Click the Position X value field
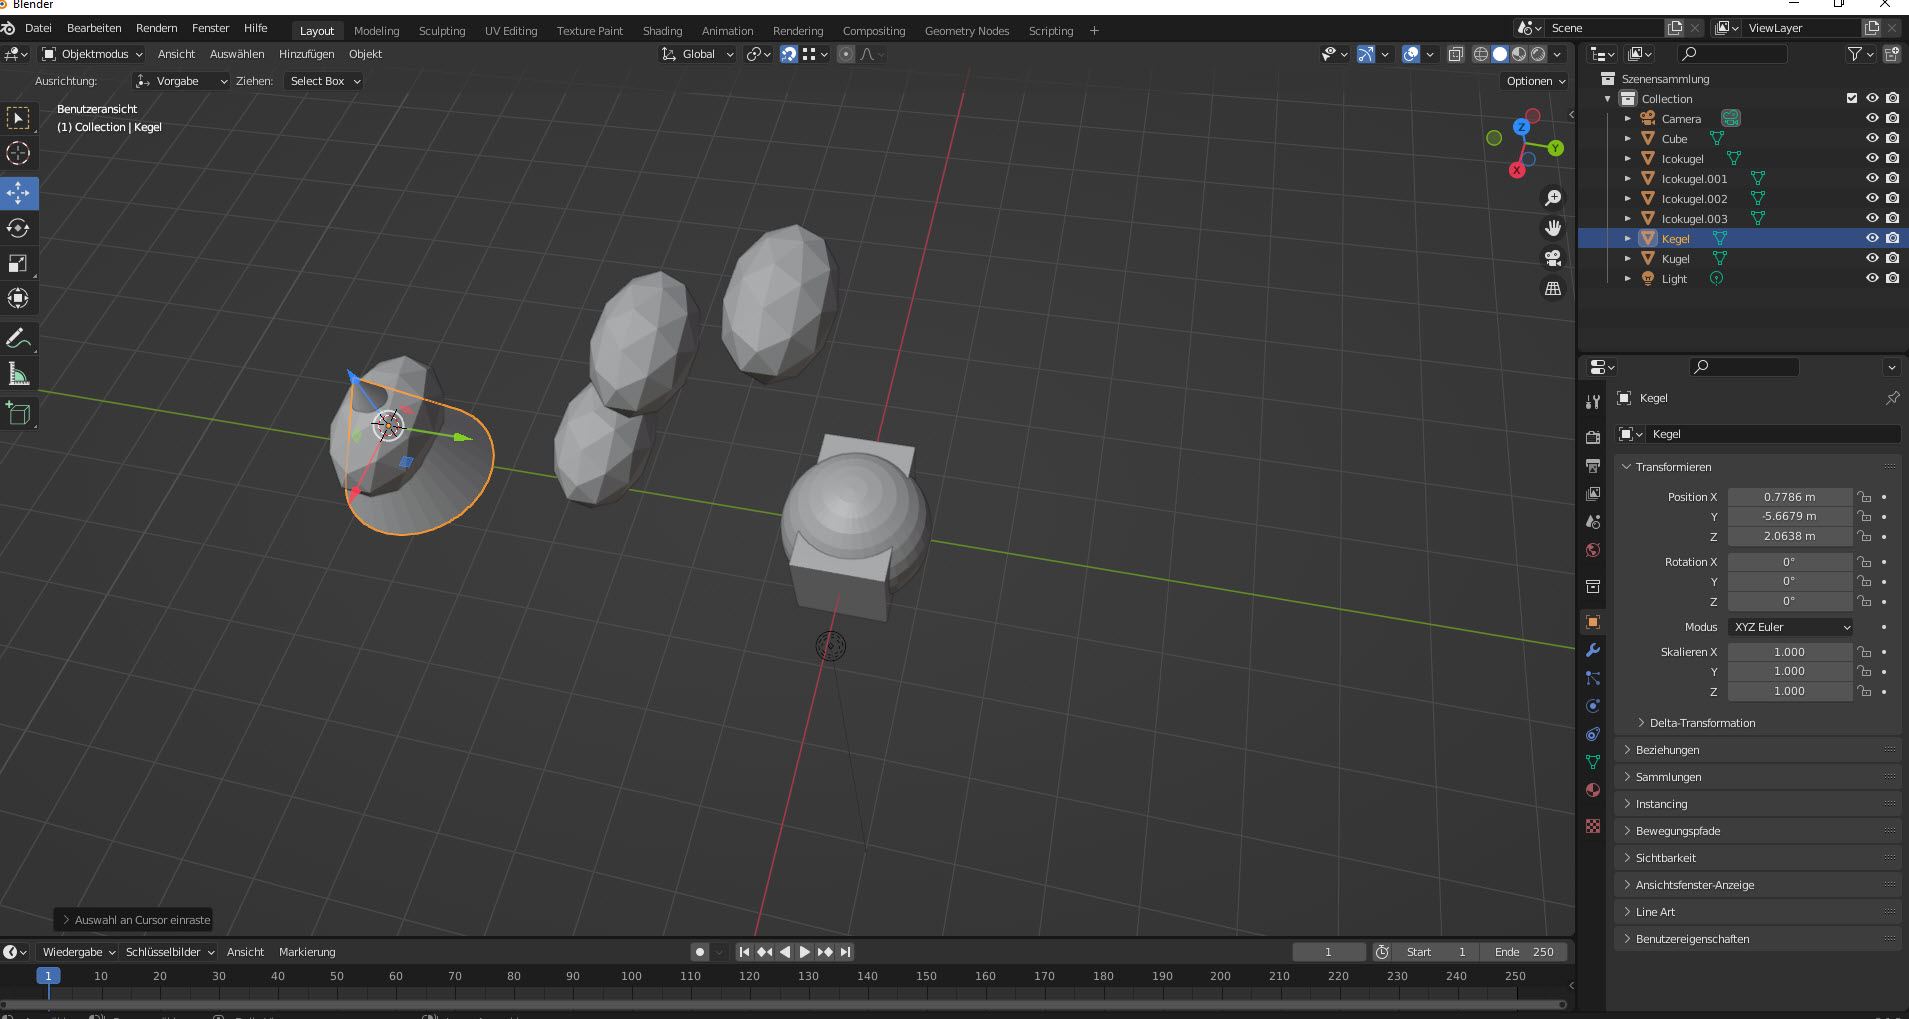The height and width of the screenshot is (1019, 1909). pyautogui.click(x=1789, y=497)
